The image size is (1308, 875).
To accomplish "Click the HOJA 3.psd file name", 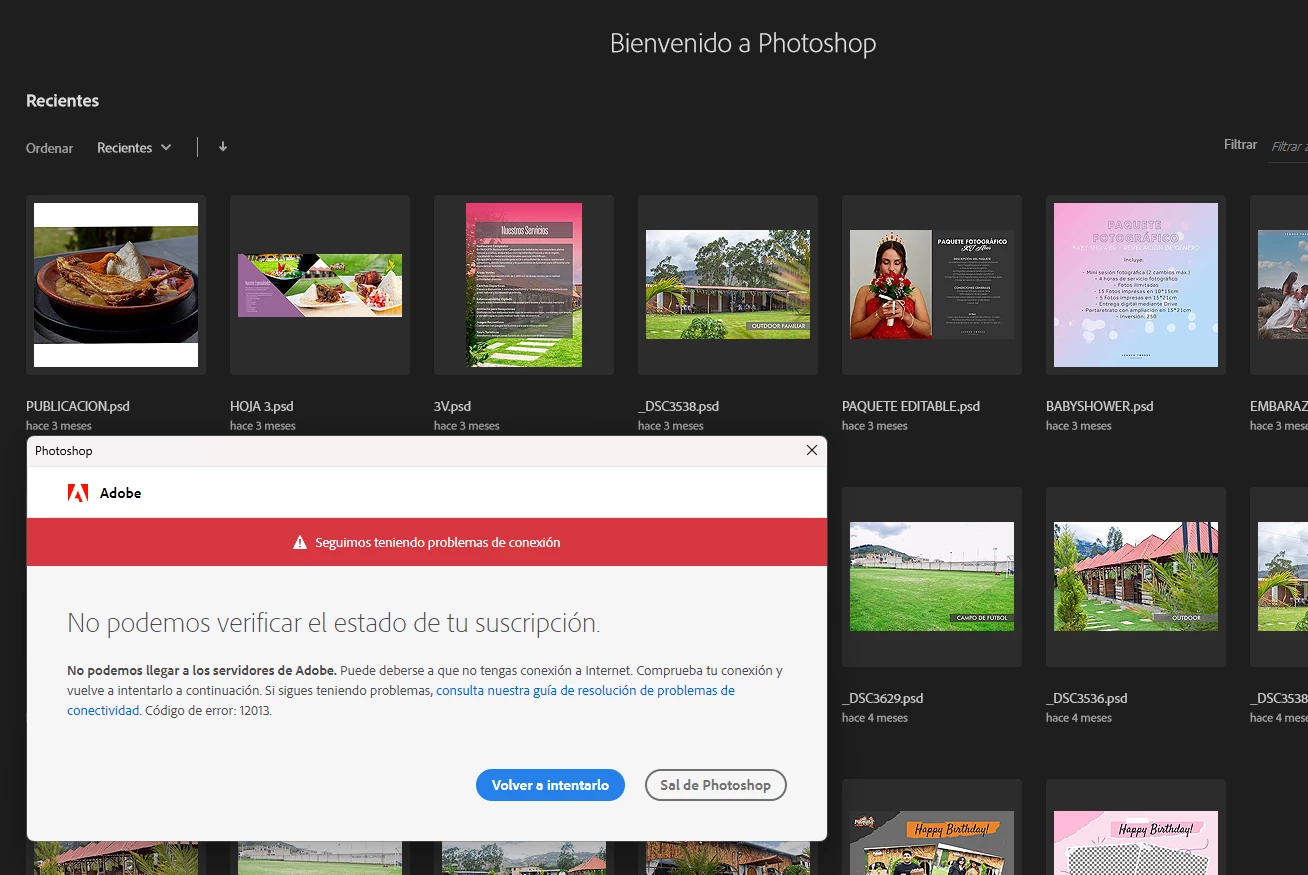I will pyautogui.click(x=262, y=407).
